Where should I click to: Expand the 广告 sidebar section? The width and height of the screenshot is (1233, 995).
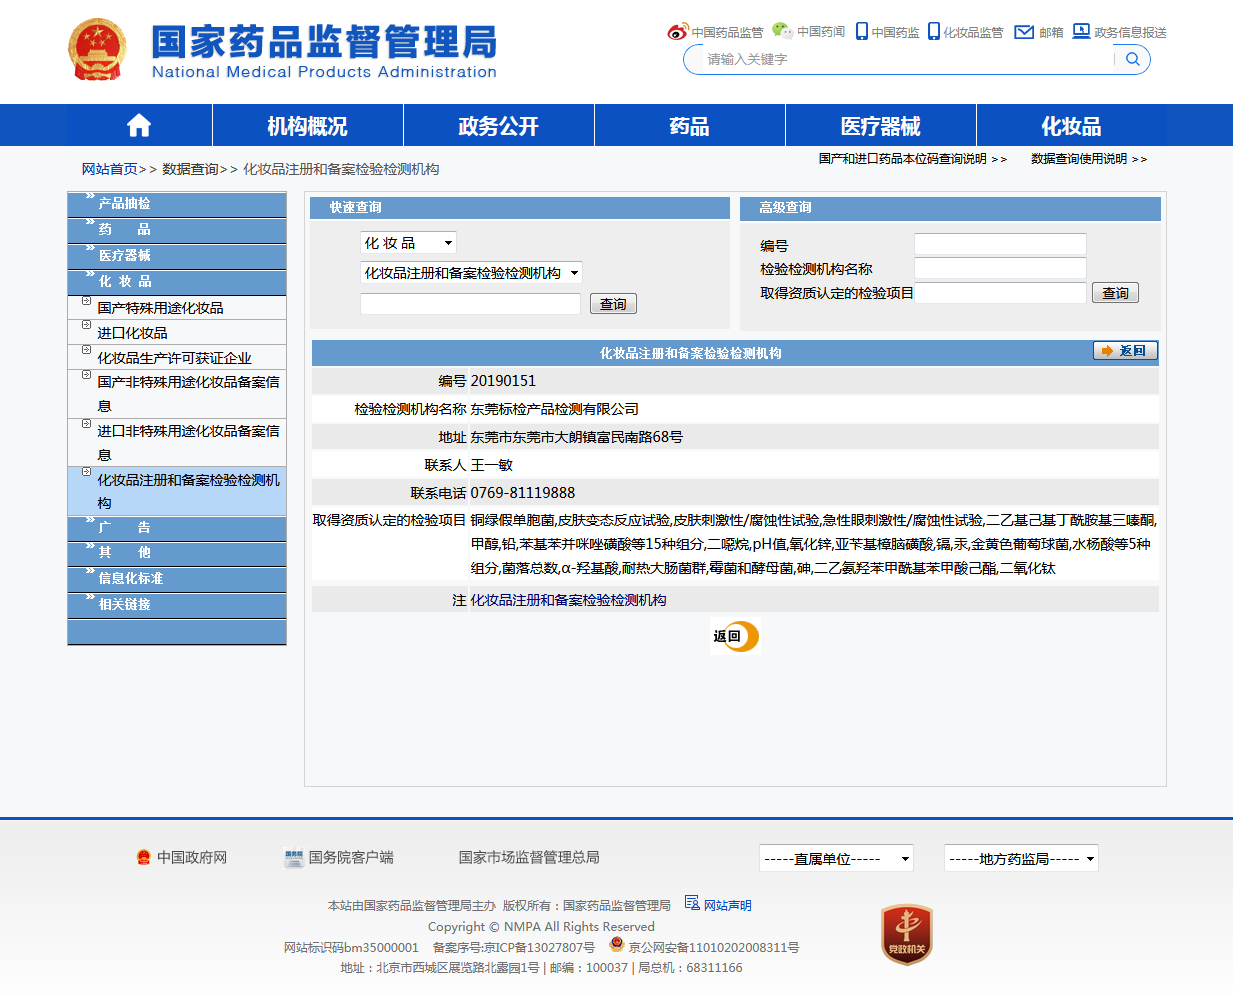(177, 527)
